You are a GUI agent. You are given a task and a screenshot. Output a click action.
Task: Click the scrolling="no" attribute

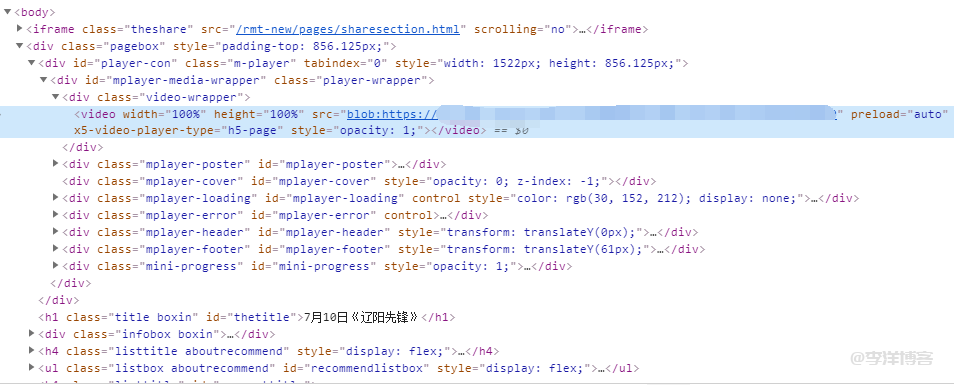(x=523, y=29)
